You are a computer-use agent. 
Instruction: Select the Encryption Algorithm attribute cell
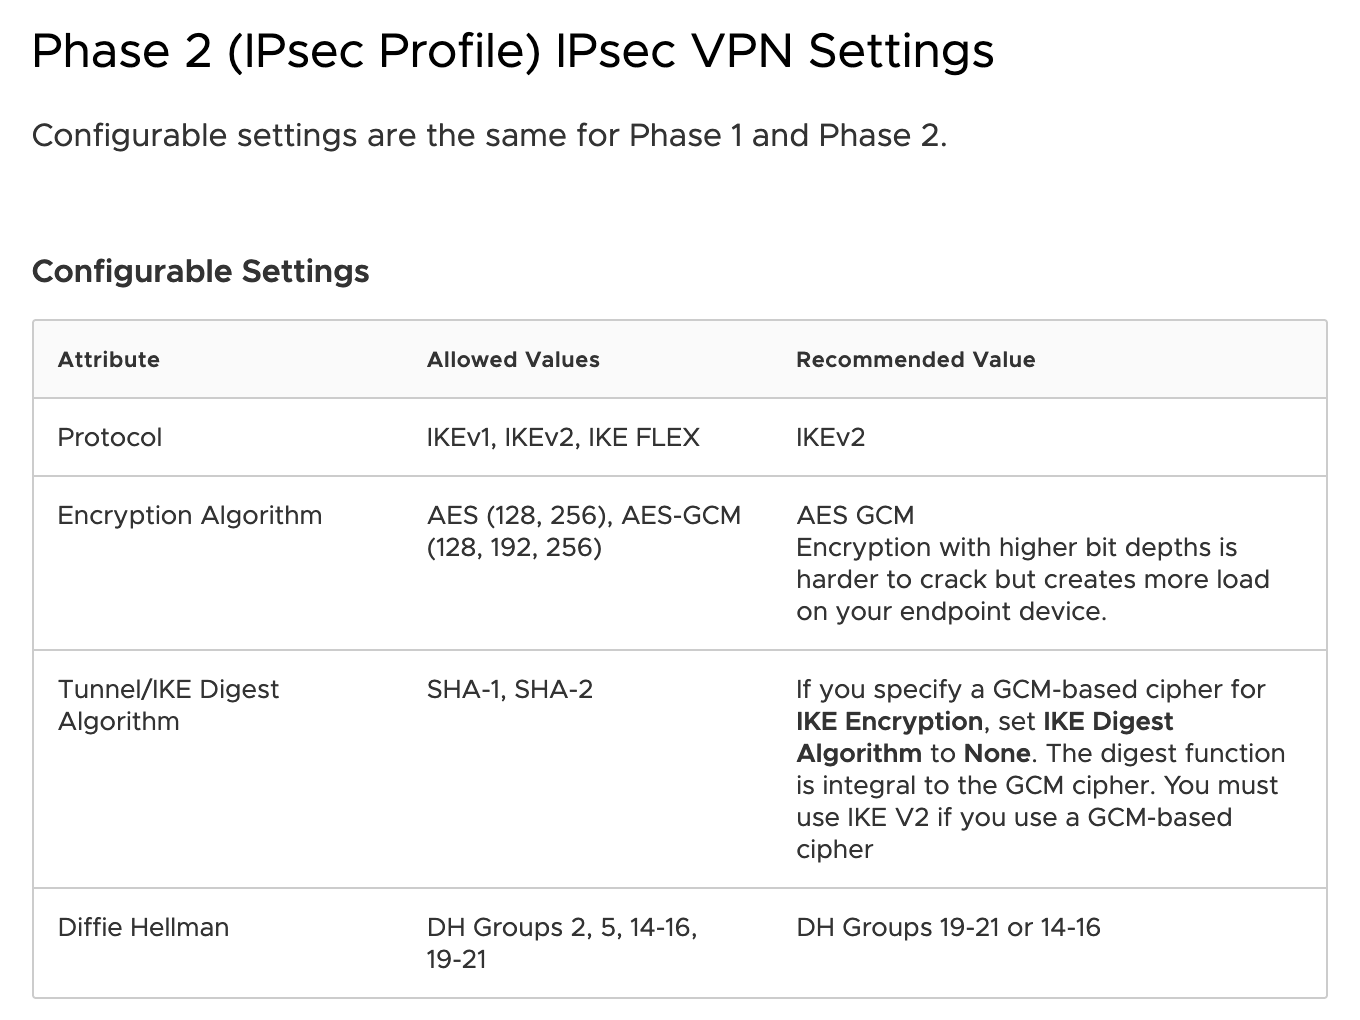[190, 516]
